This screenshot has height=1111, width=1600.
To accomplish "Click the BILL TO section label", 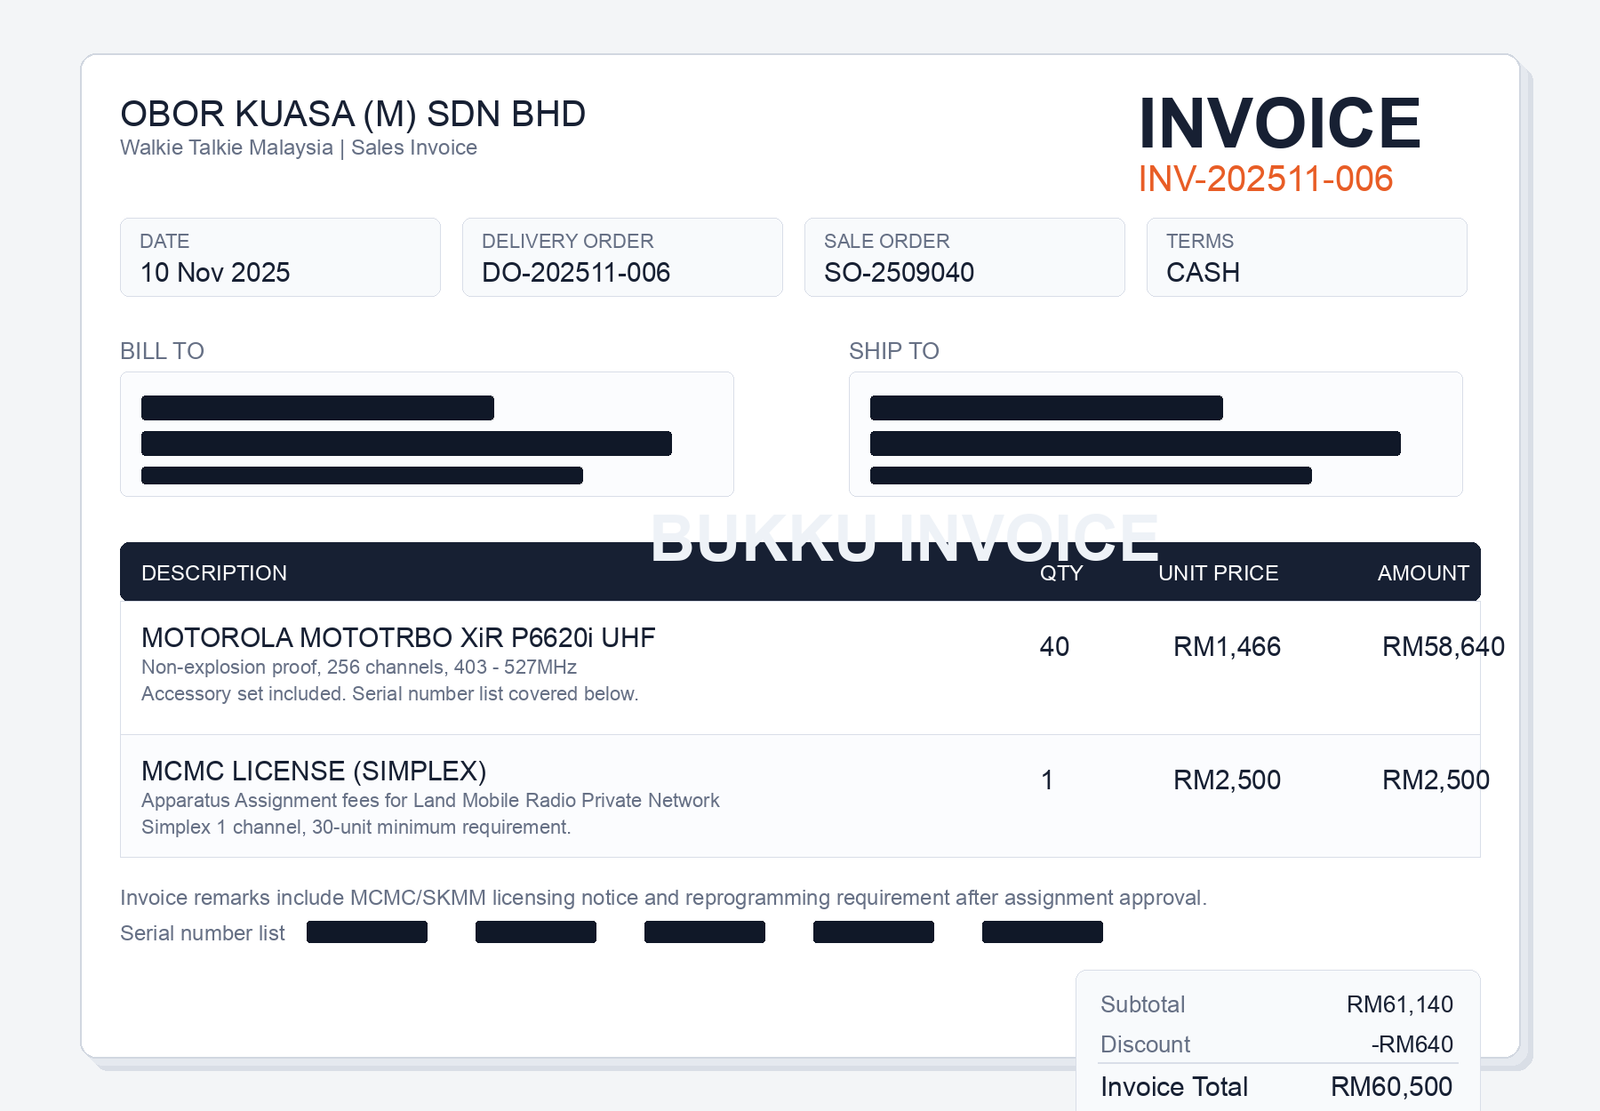I will (162, 351).
